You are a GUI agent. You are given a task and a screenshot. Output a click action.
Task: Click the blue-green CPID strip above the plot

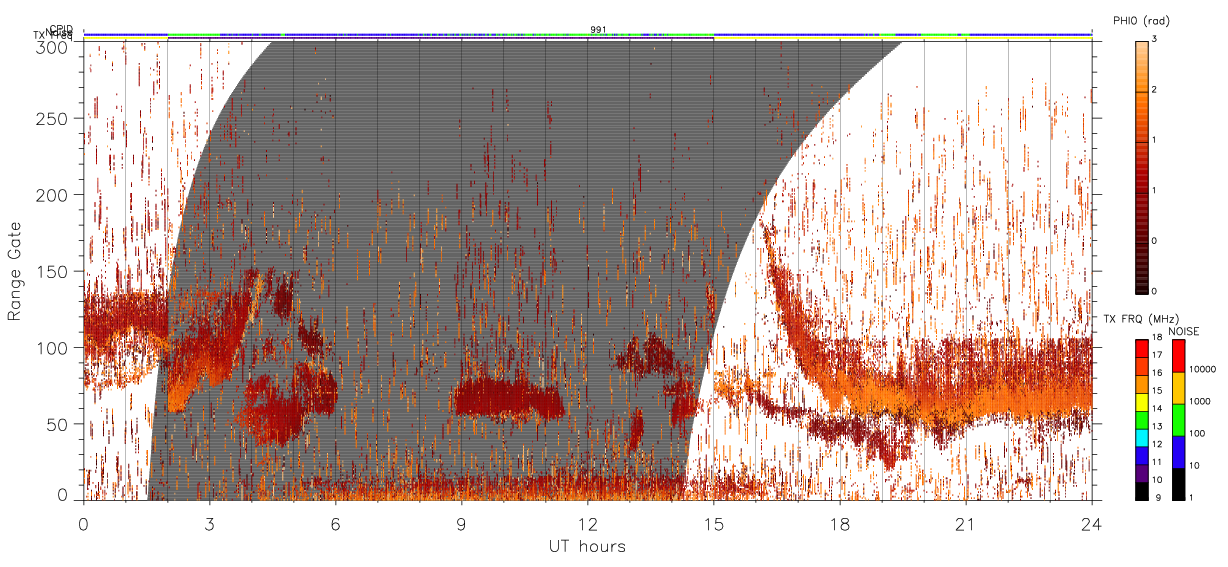pos(587,35)
